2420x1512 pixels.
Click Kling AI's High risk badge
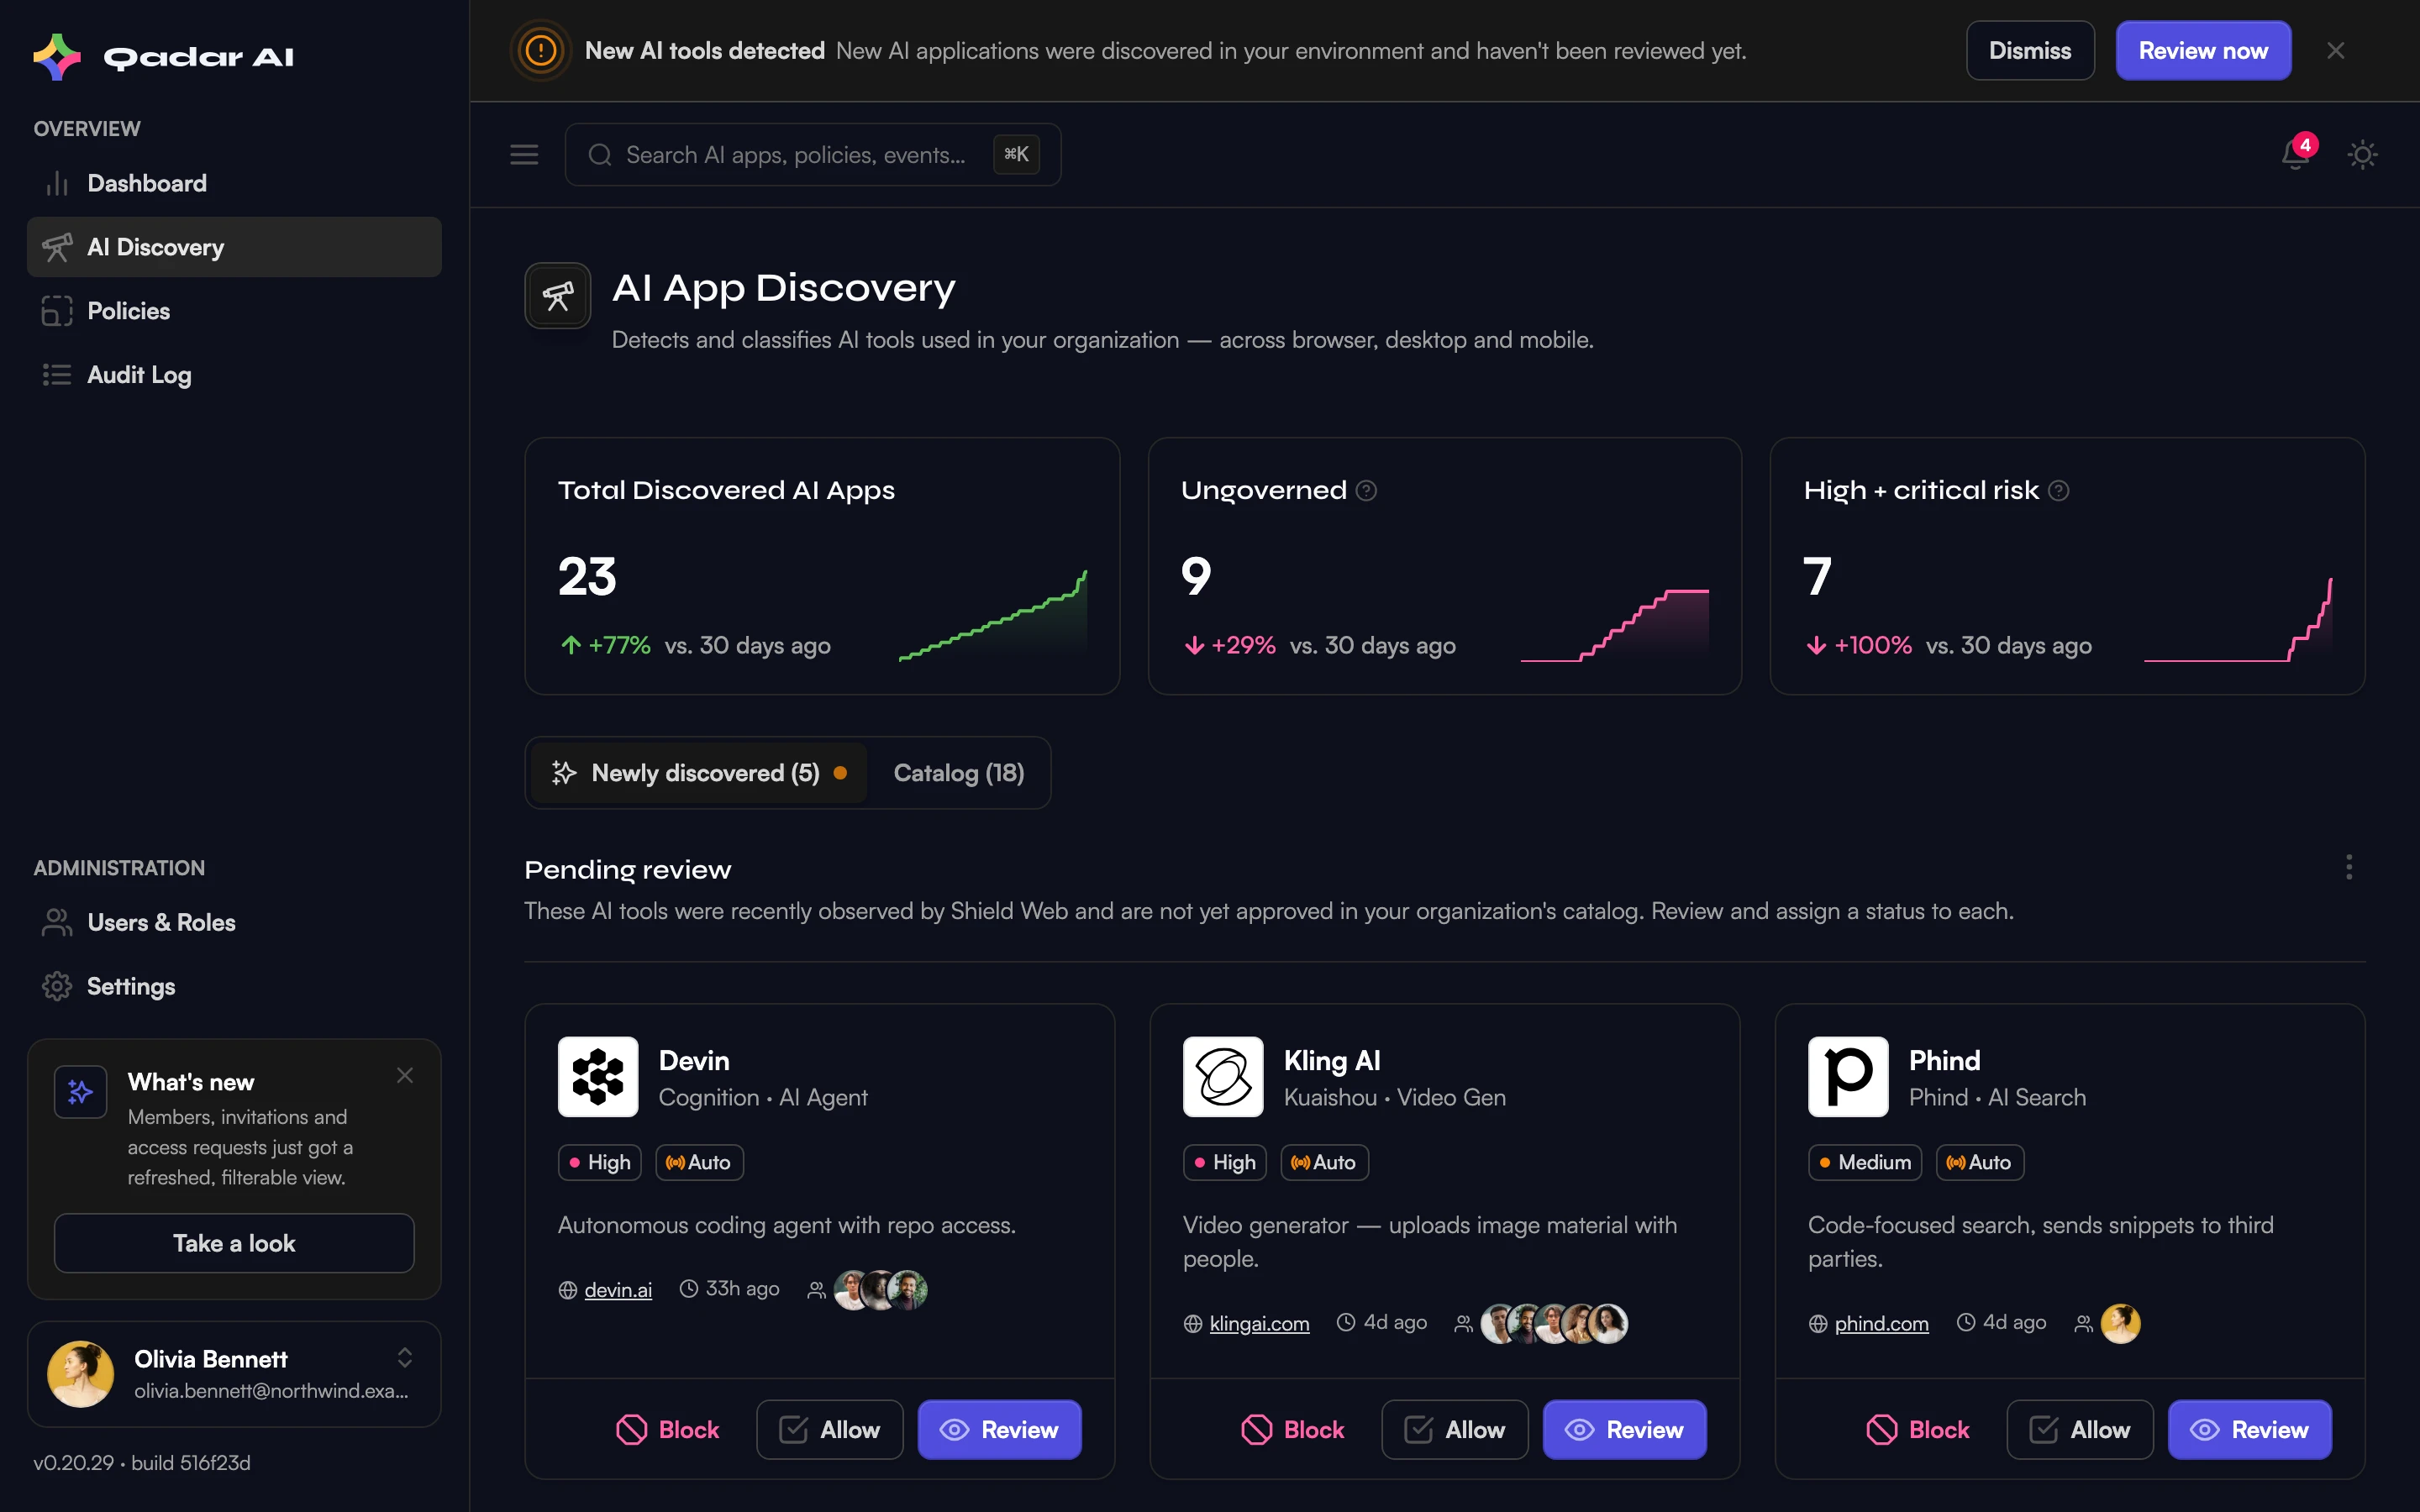point(1224,1162)
